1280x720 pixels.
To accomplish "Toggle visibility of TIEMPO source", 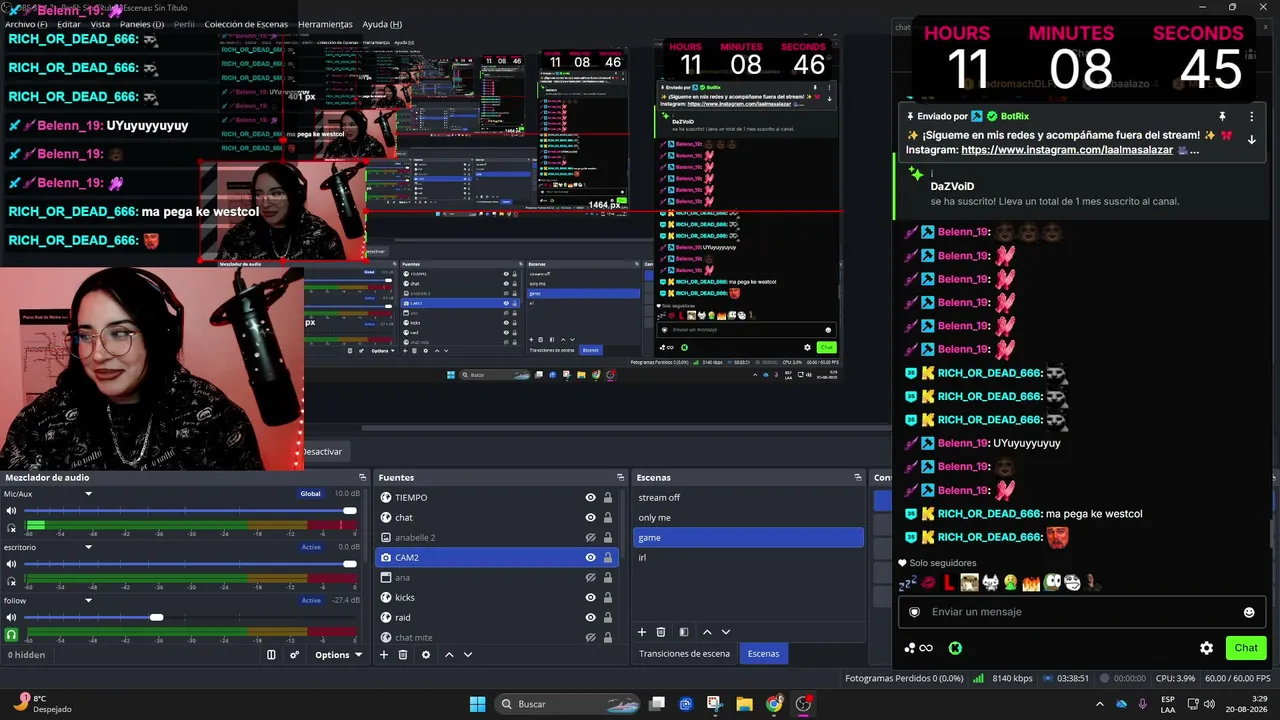I will [591, 497].
